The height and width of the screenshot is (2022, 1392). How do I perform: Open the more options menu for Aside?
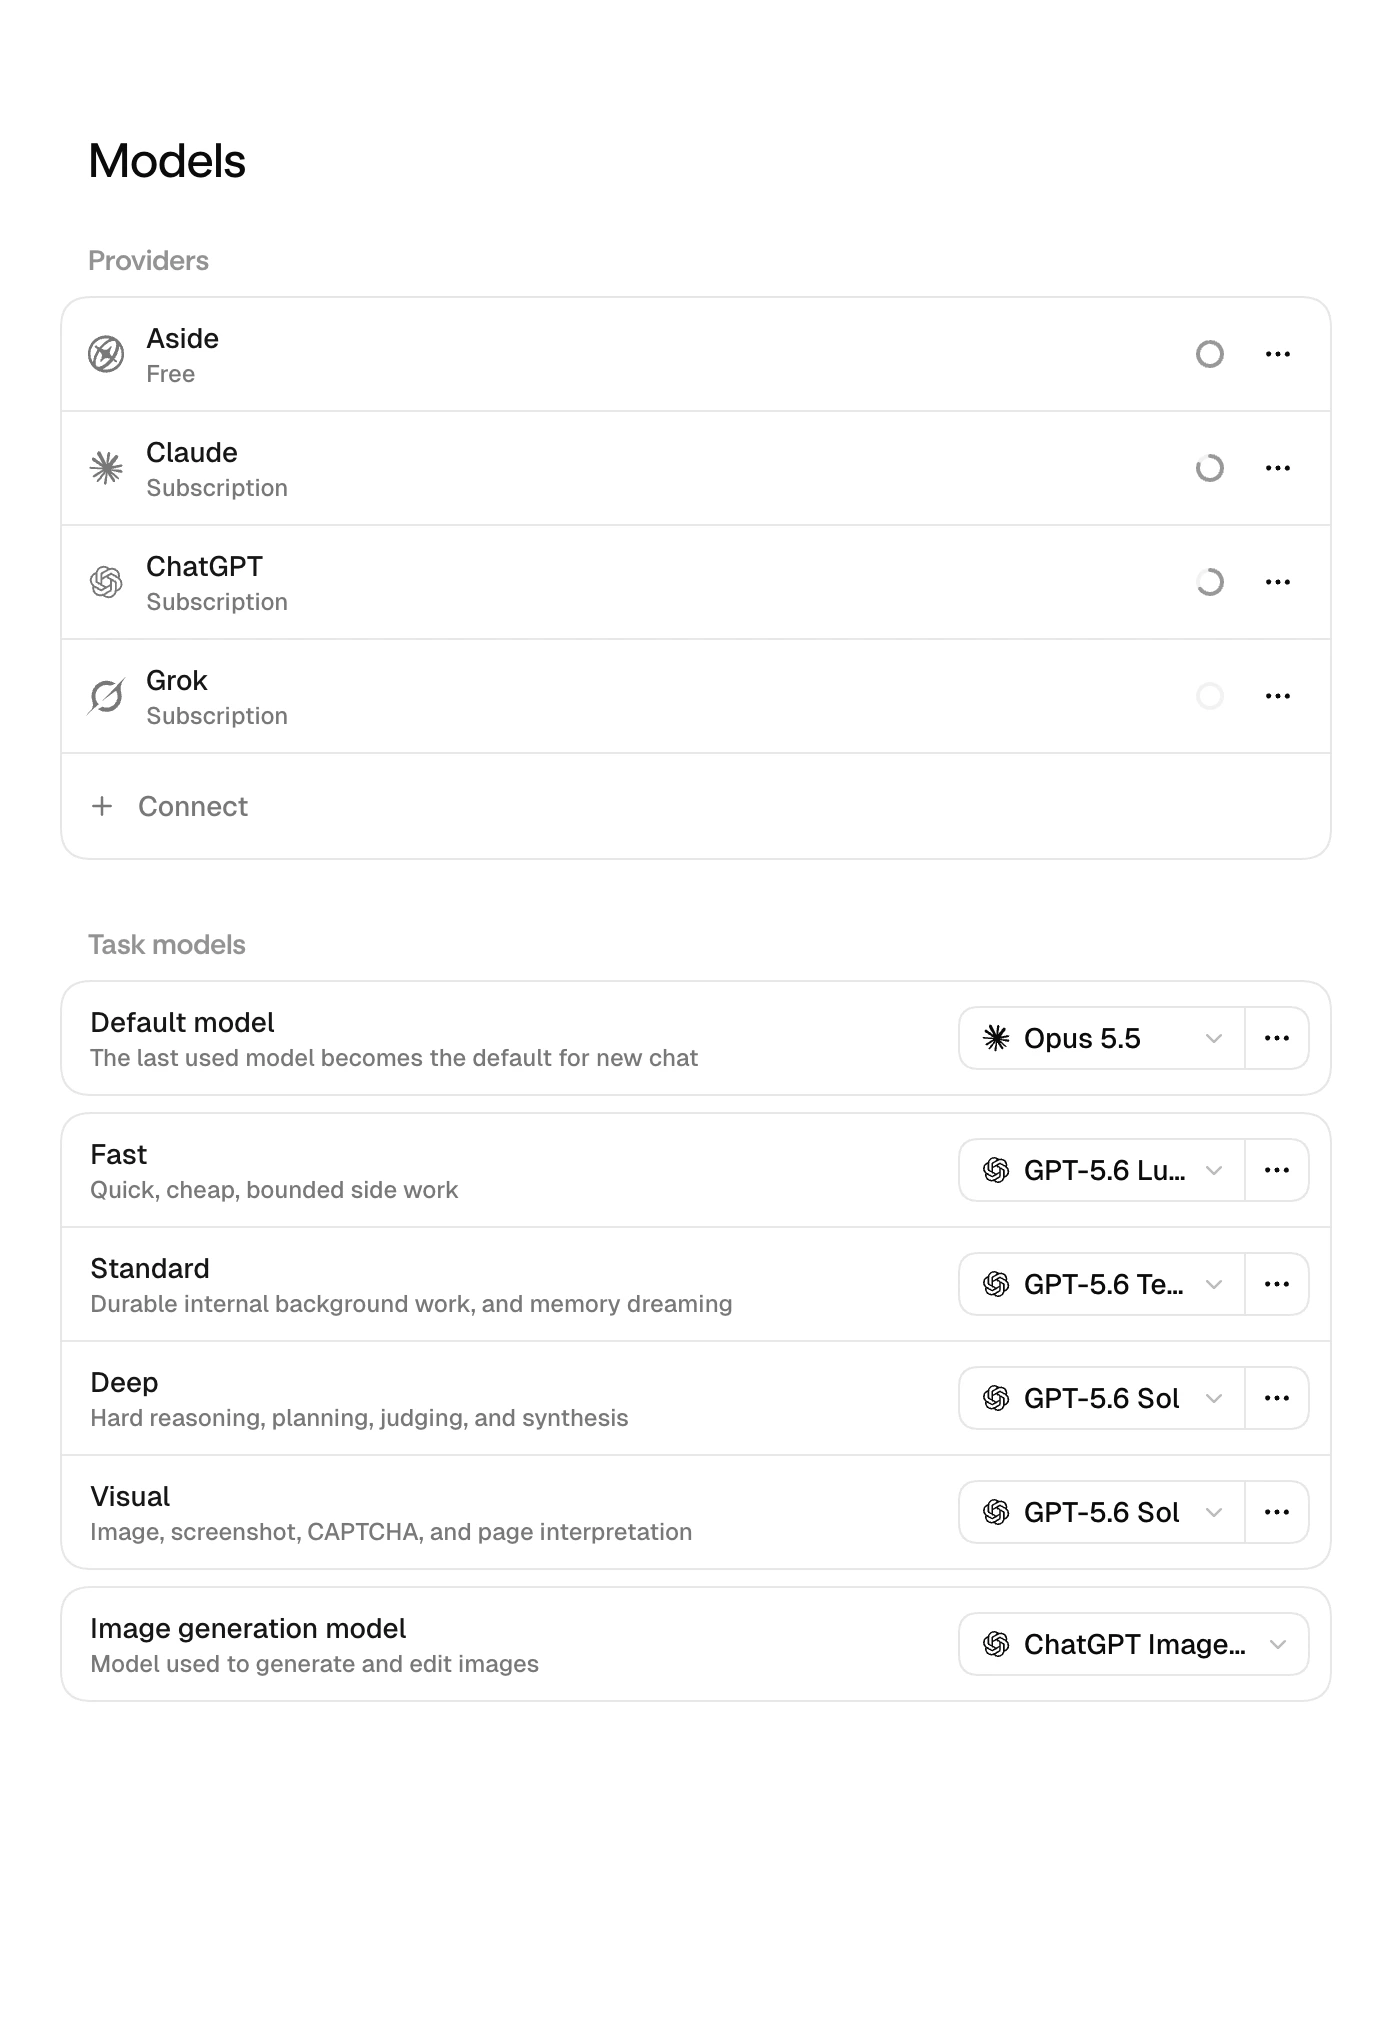coord(1278,354)
